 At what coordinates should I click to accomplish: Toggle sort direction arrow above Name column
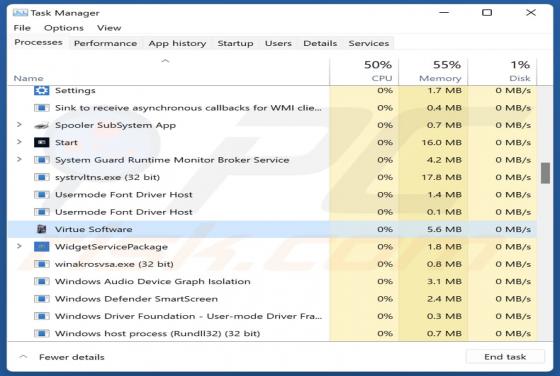point(165,61)
